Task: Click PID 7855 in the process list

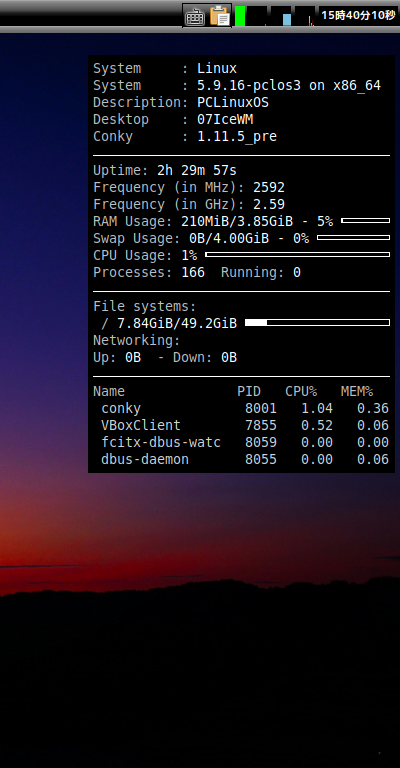Action: pyautogui.click(x=261, y=425)
